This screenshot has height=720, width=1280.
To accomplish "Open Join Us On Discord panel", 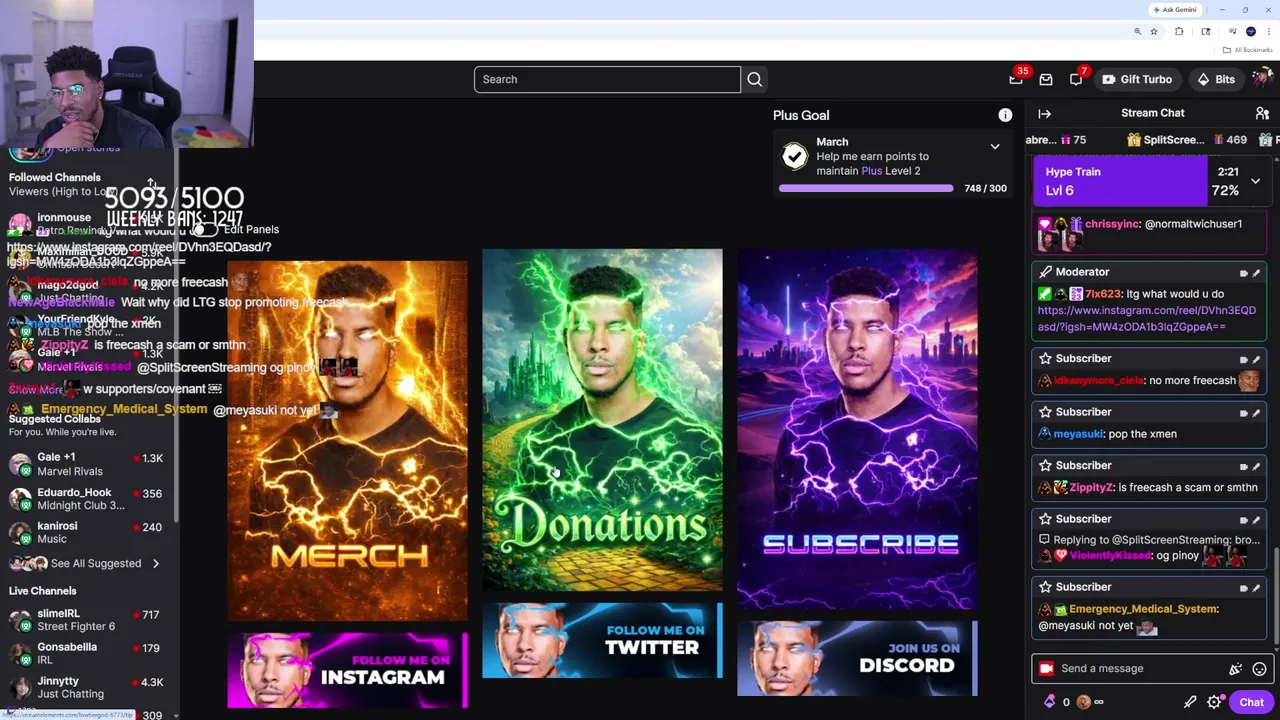I will 857,658.
